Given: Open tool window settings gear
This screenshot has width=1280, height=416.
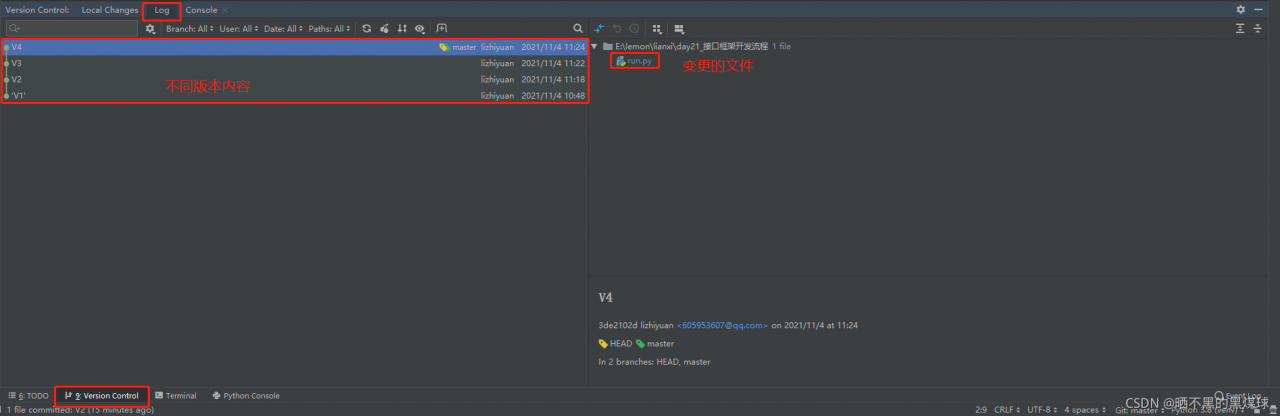Looking at the screenshot, I should [x=1241, y=9].
